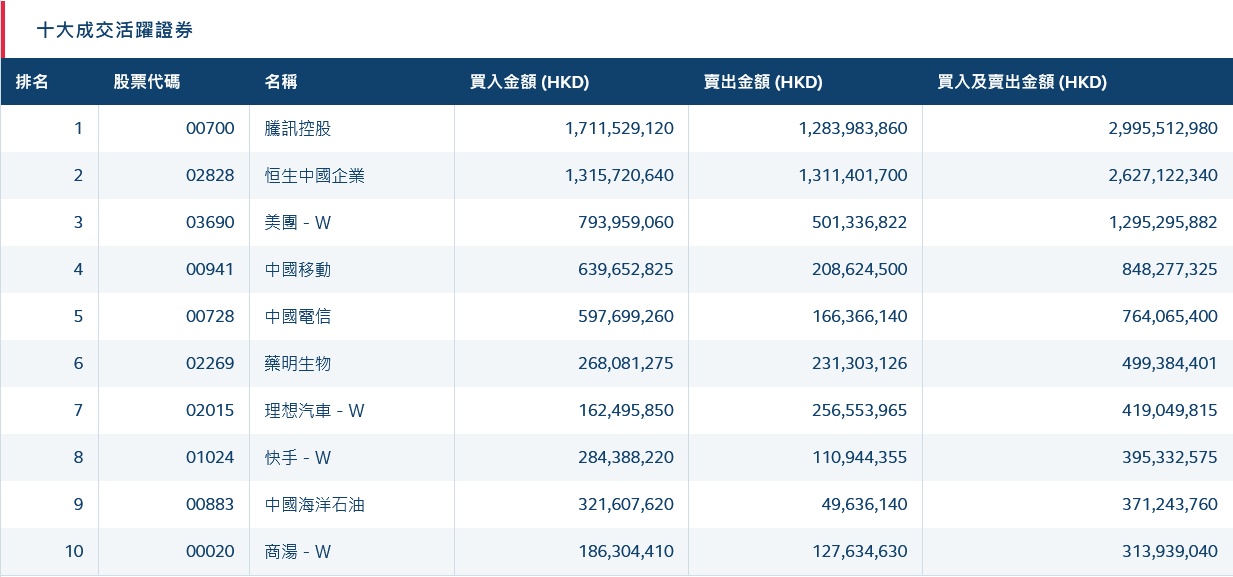Select the name 藥明生物
Viewport: 1233px width, 577px height.
298,363
